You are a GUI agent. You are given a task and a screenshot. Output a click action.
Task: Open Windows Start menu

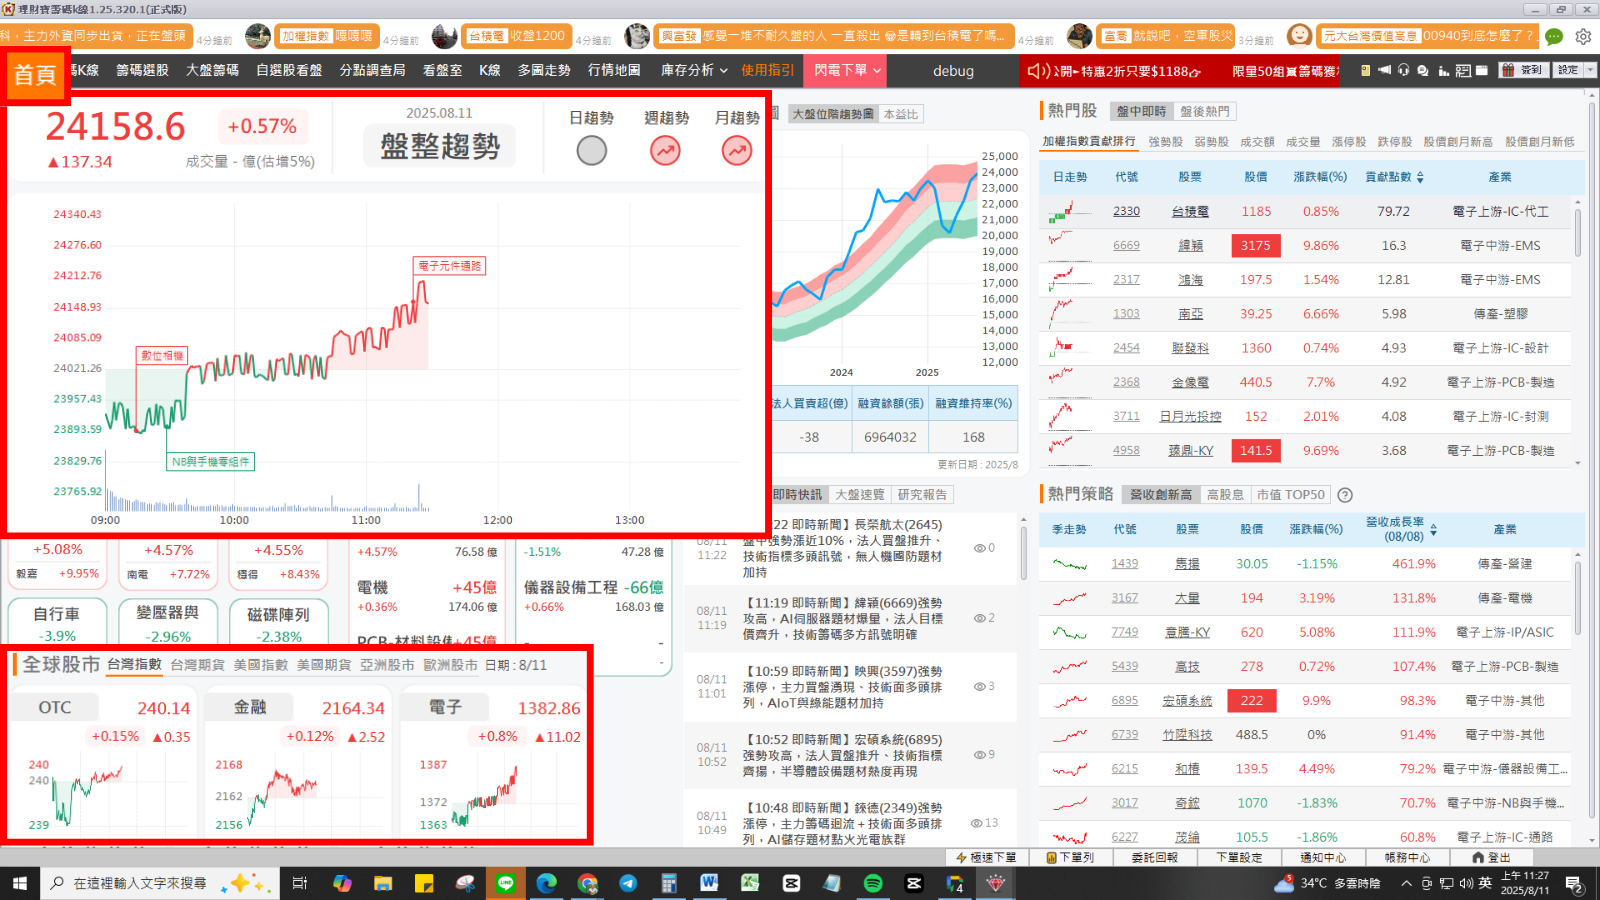tap(19, 883)
